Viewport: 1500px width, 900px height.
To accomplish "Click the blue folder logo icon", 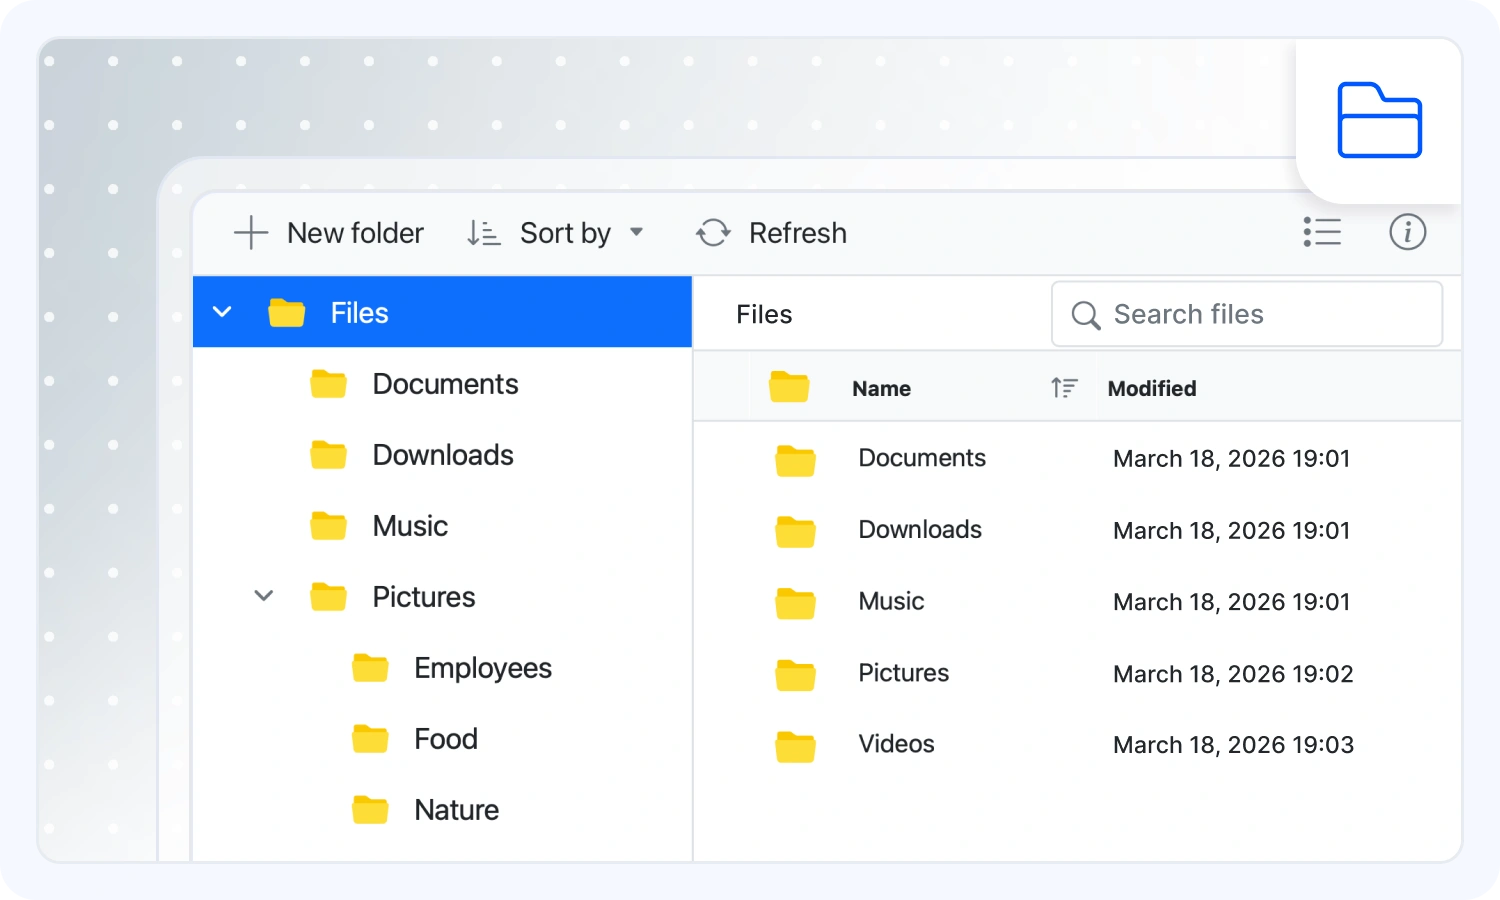I will (x=1380, y=120).
